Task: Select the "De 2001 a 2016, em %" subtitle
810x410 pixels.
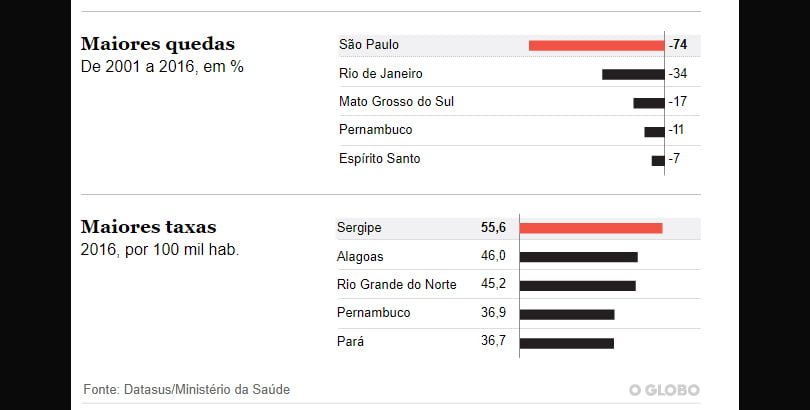Action: coord(162,67)
